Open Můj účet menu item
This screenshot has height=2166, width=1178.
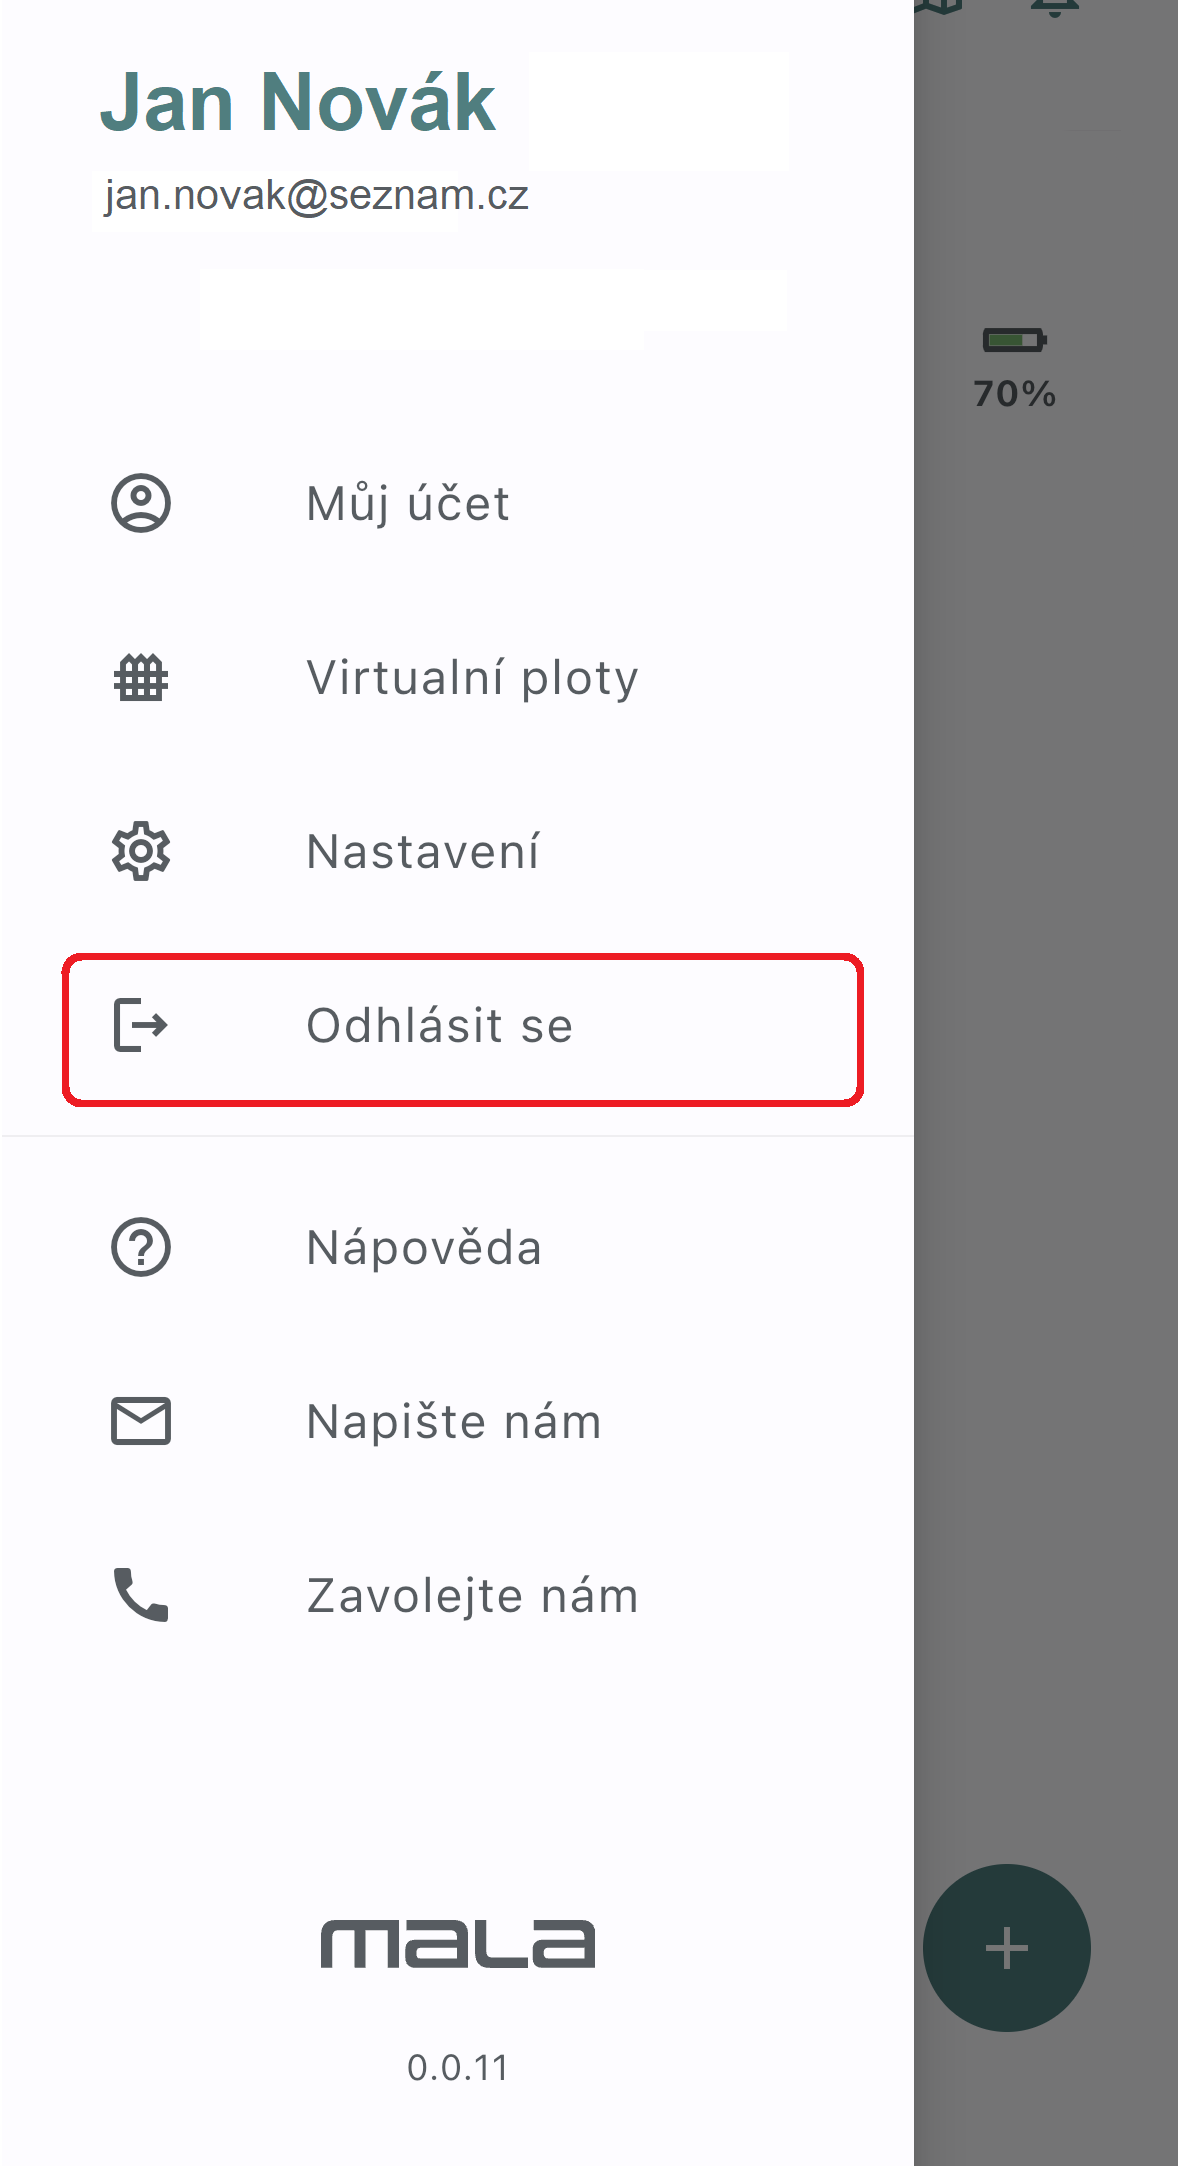click(x=457, y=503)
